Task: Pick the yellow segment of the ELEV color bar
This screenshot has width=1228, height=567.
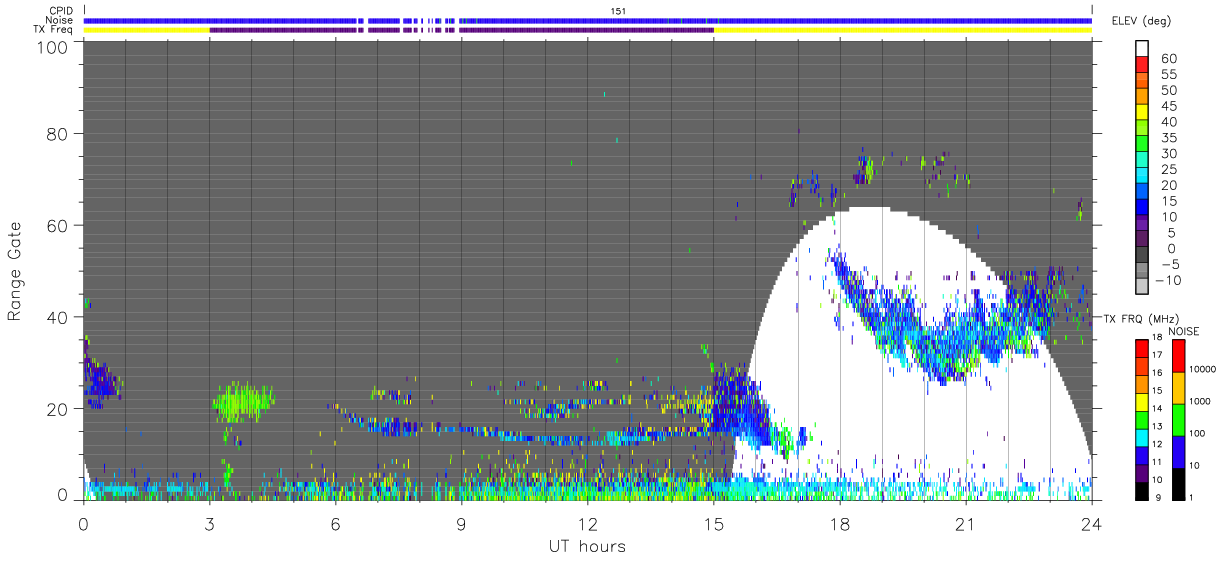Action: tap(1144, 114)
